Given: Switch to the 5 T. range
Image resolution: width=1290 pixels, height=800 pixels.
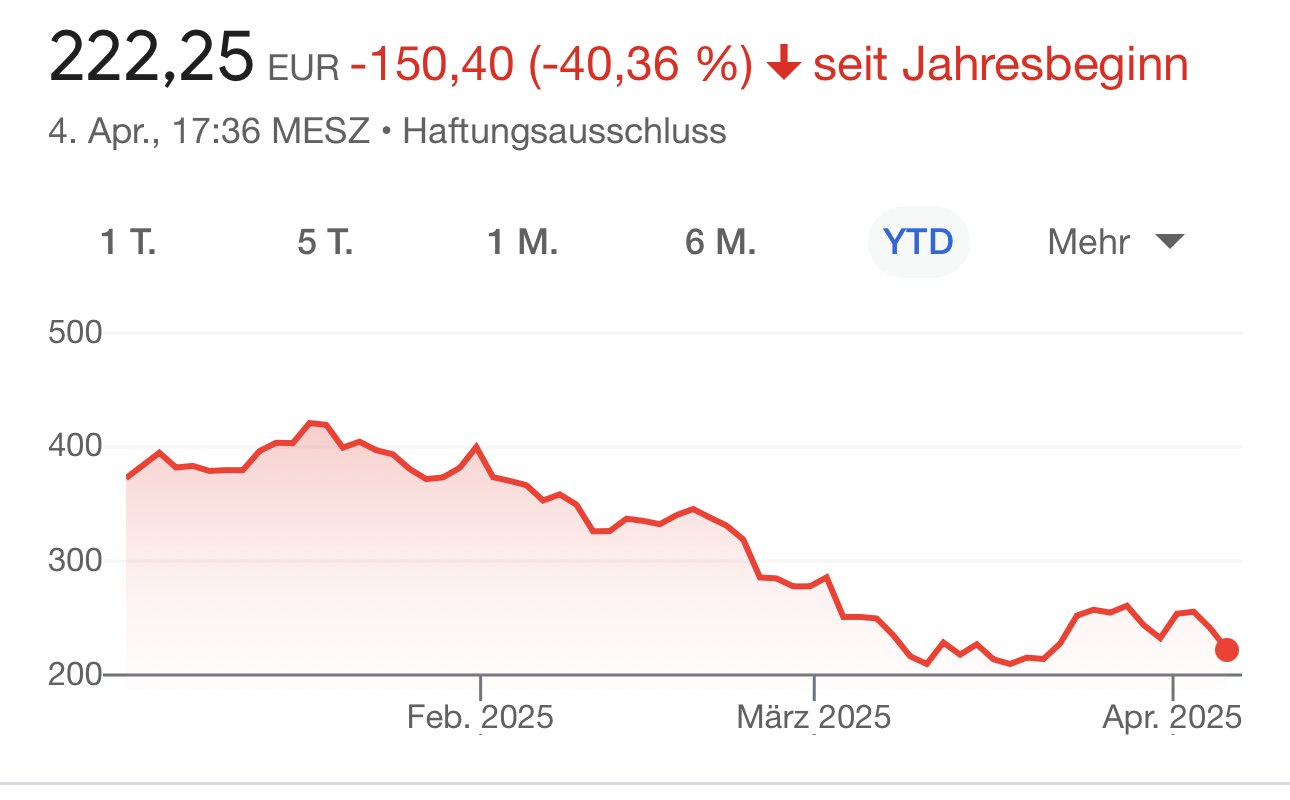Looking at the screenshot, I should [x=325, y=242].
